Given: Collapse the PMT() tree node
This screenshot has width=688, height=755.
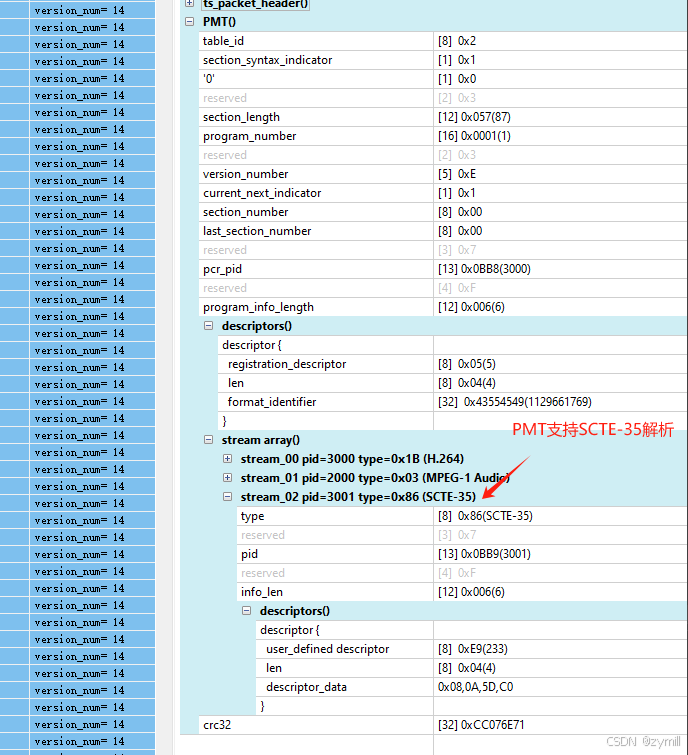Looking at the screenshot, I should [x=189, y=22].
